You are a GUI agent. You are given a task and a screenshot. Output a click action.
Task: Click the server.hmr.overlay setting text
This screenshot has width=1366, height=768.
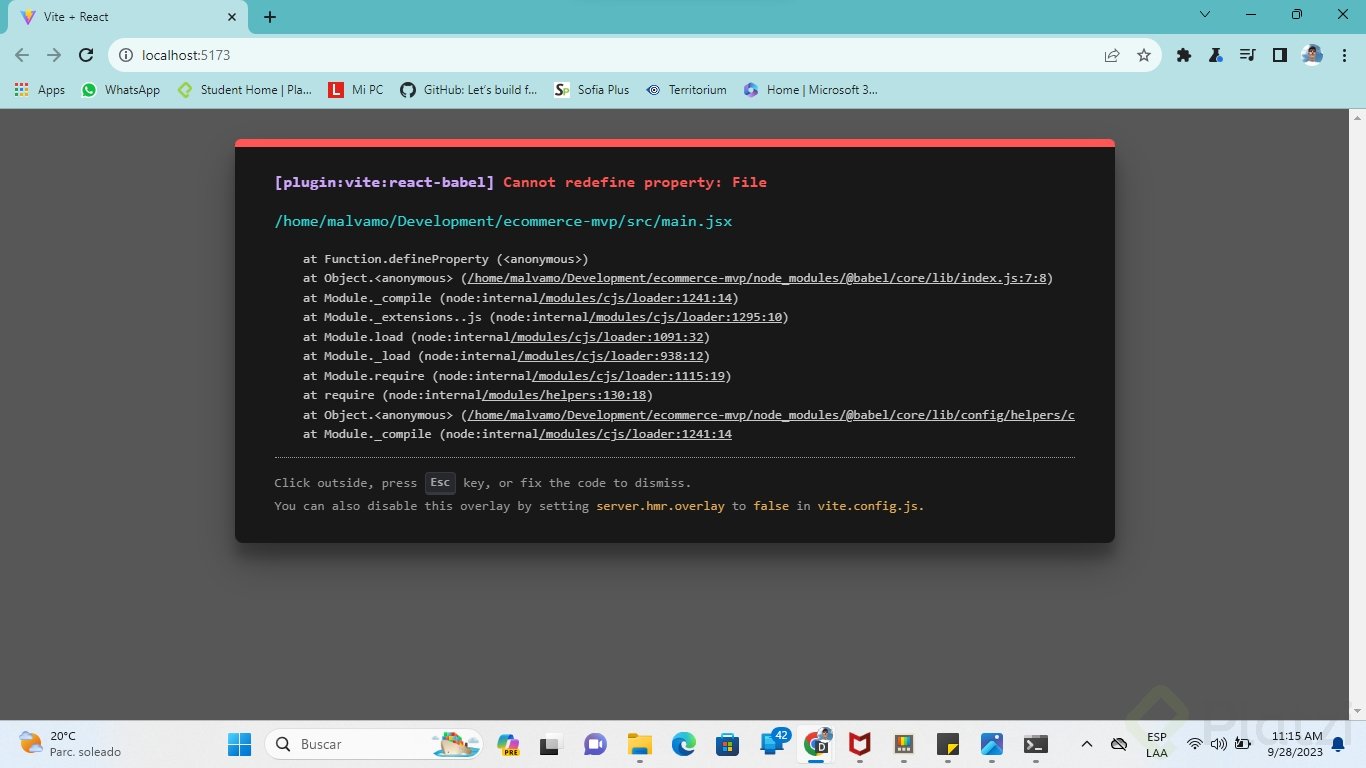tap(660, 506)
